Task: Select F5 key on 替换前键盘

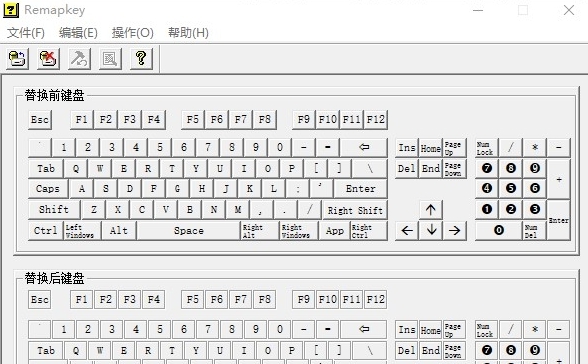Action: pos(193,120)
